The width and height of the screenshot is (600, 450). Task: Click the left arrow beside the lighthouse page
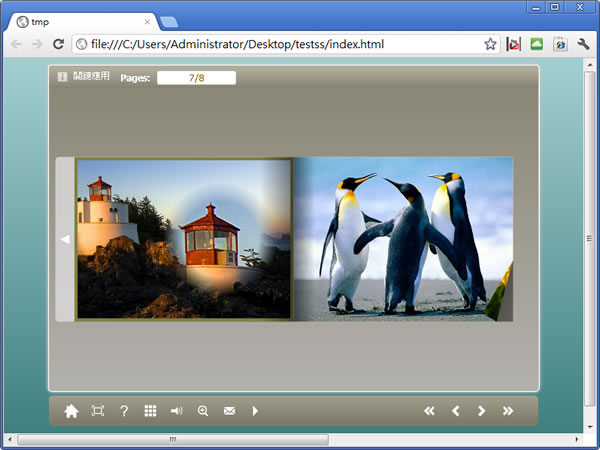pos(65,240)
